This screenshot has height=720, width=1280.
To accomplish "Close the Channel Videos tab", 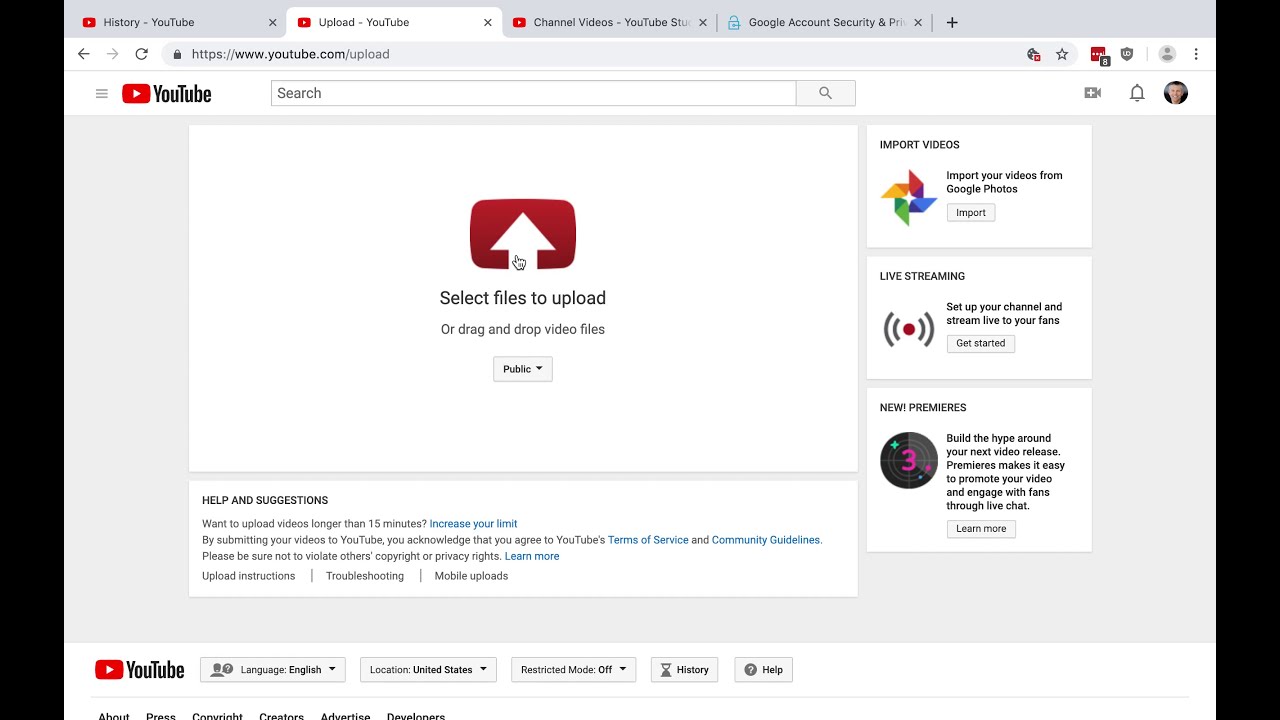I will pyautogui.click(x=703, y=22).
